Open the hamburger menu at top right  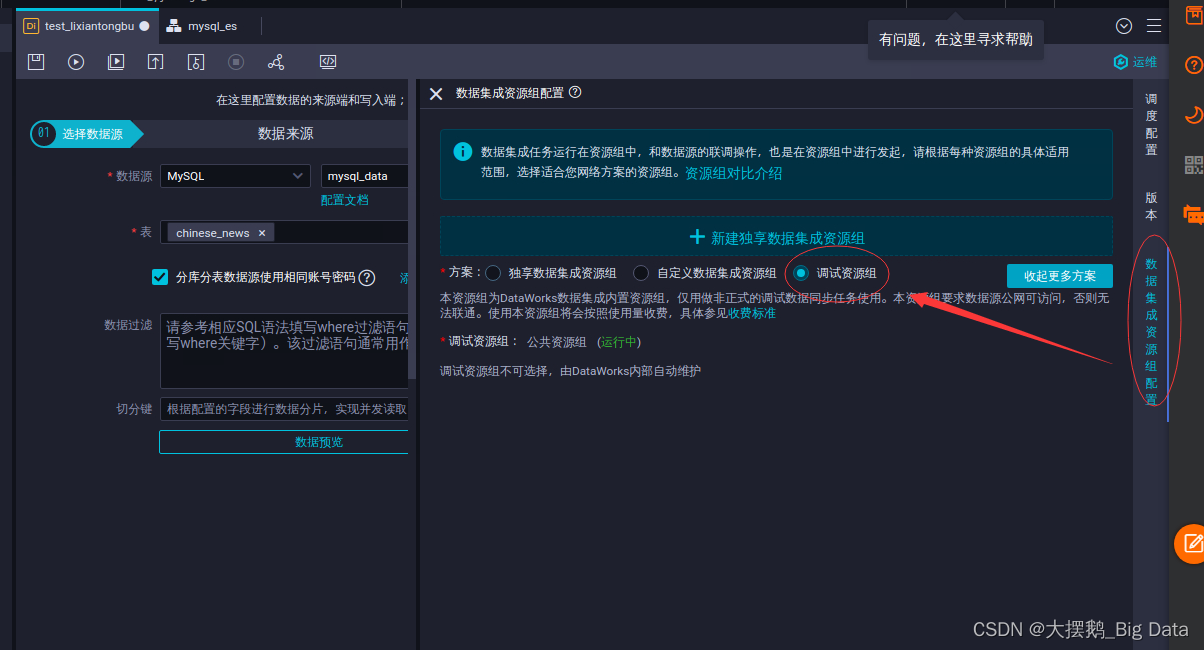pyautogui.click(x=1155, y=26)
